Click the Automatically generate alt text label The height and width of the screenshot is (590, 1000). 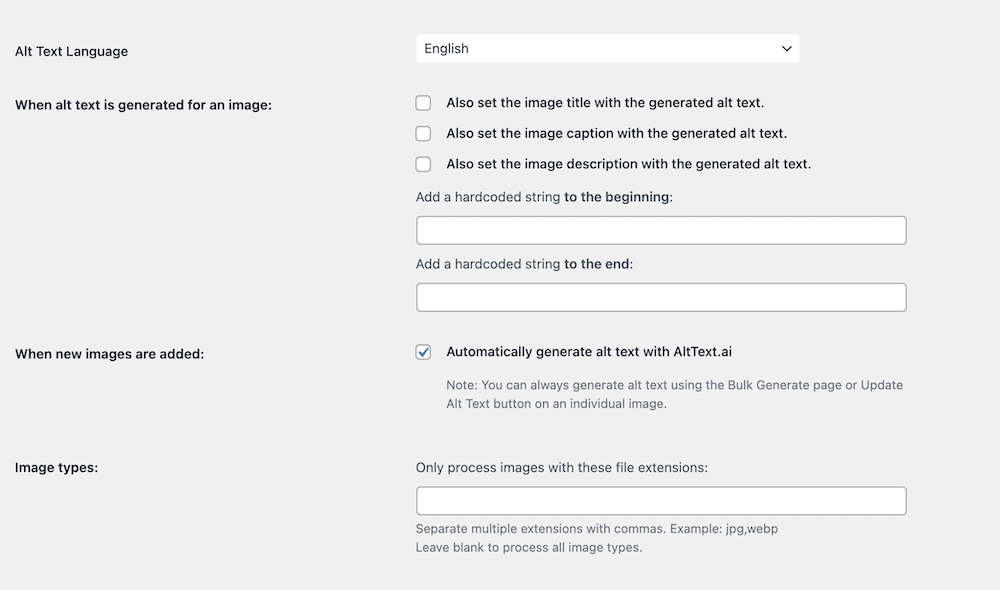coord(586,352)
